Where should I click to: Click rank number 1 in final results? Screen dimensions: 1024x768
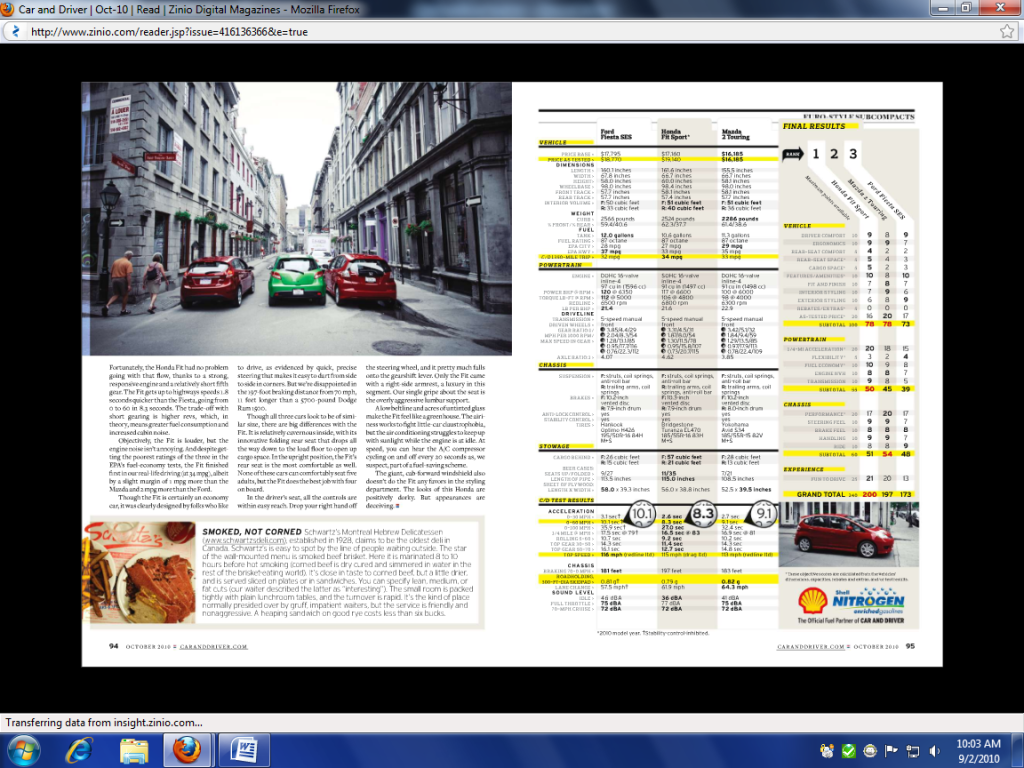click(x=815, y=154)
